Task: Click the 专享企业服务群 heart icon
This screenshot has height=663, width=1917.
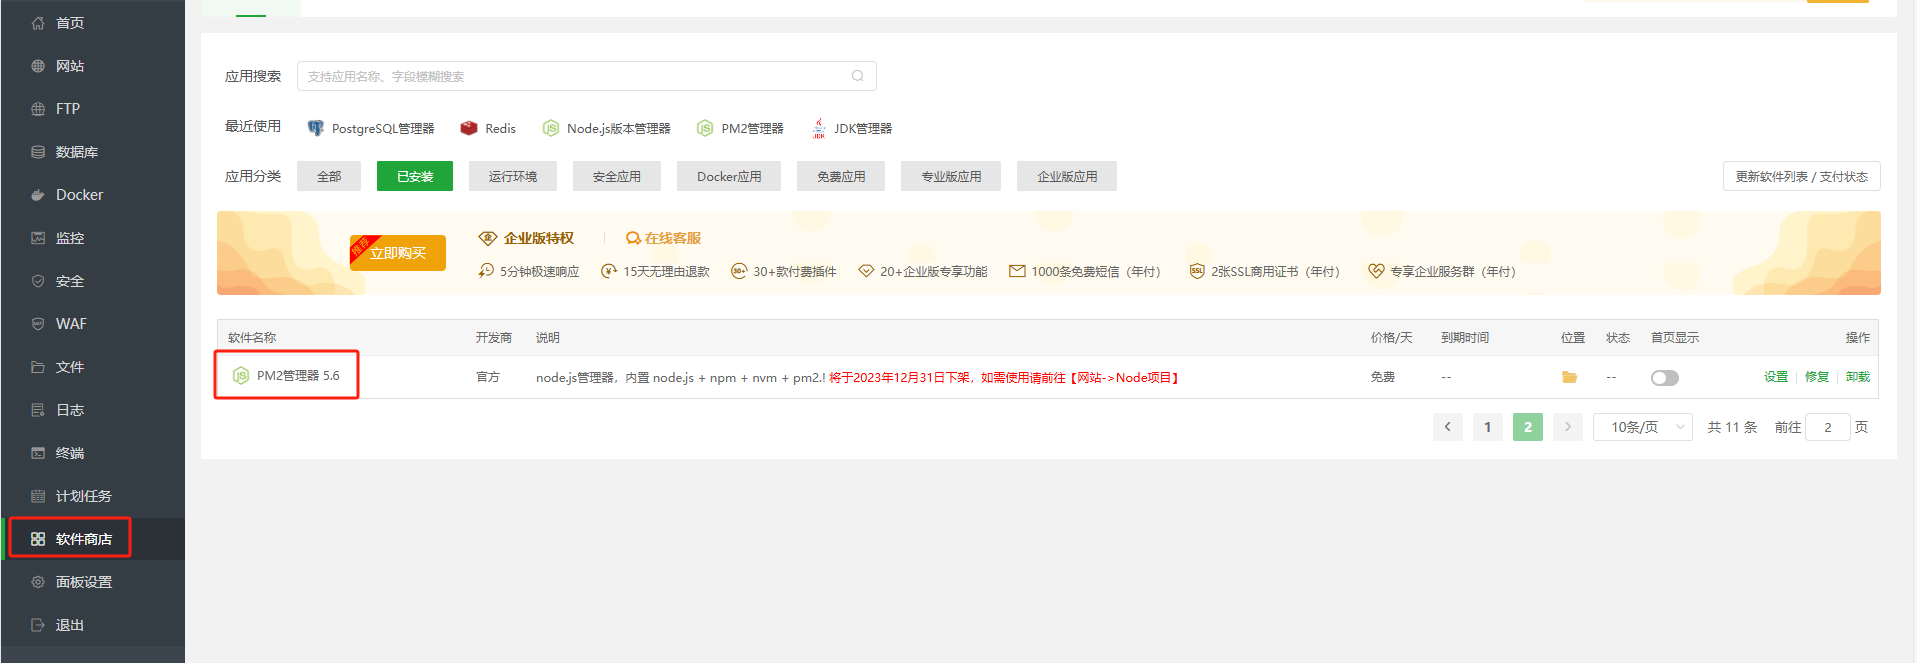Action: (1376, 271)
